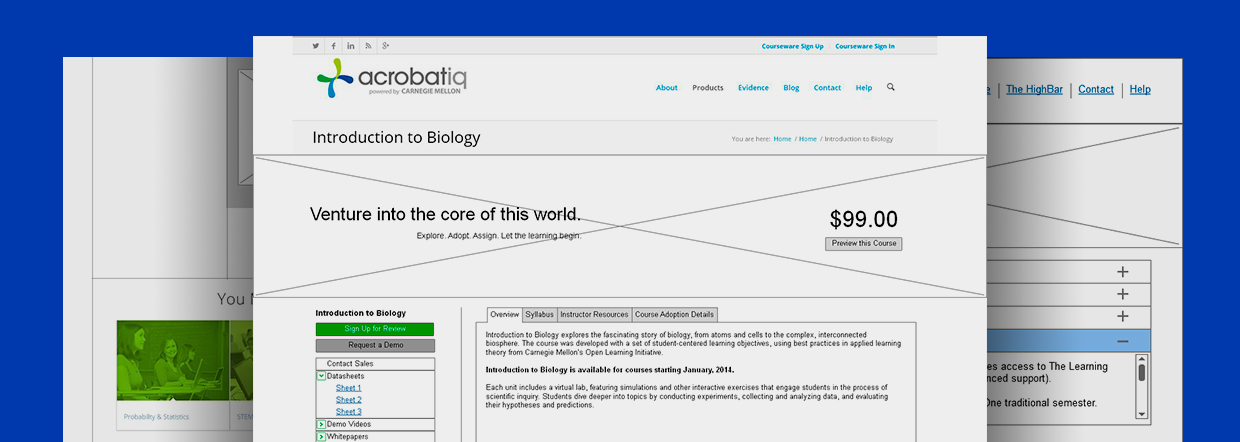Expand second plus row in right background window
The image size is (1240, 442).
pos(1123,294)
